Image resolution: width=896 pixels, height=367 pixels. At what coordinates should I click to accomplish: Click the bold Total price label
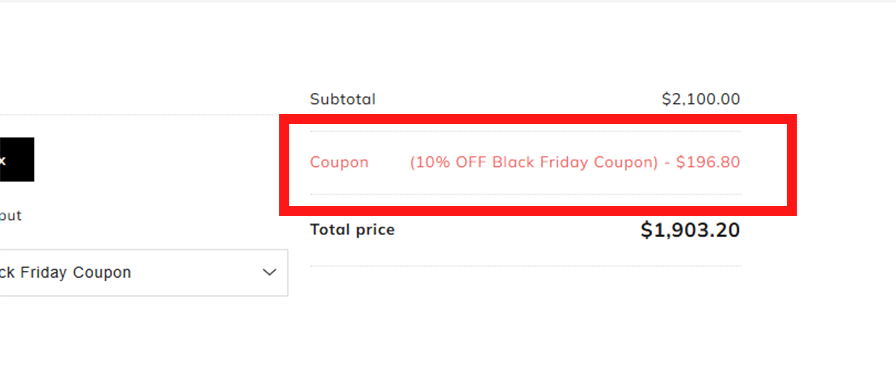(353, 230)
